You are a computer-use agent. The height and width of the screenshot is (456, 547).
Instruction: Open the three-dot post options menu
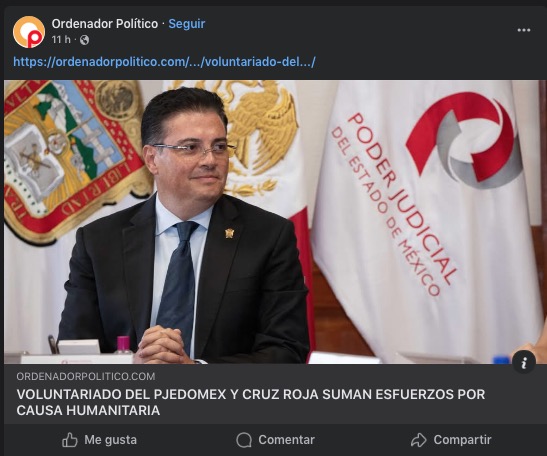coord(524,30)
